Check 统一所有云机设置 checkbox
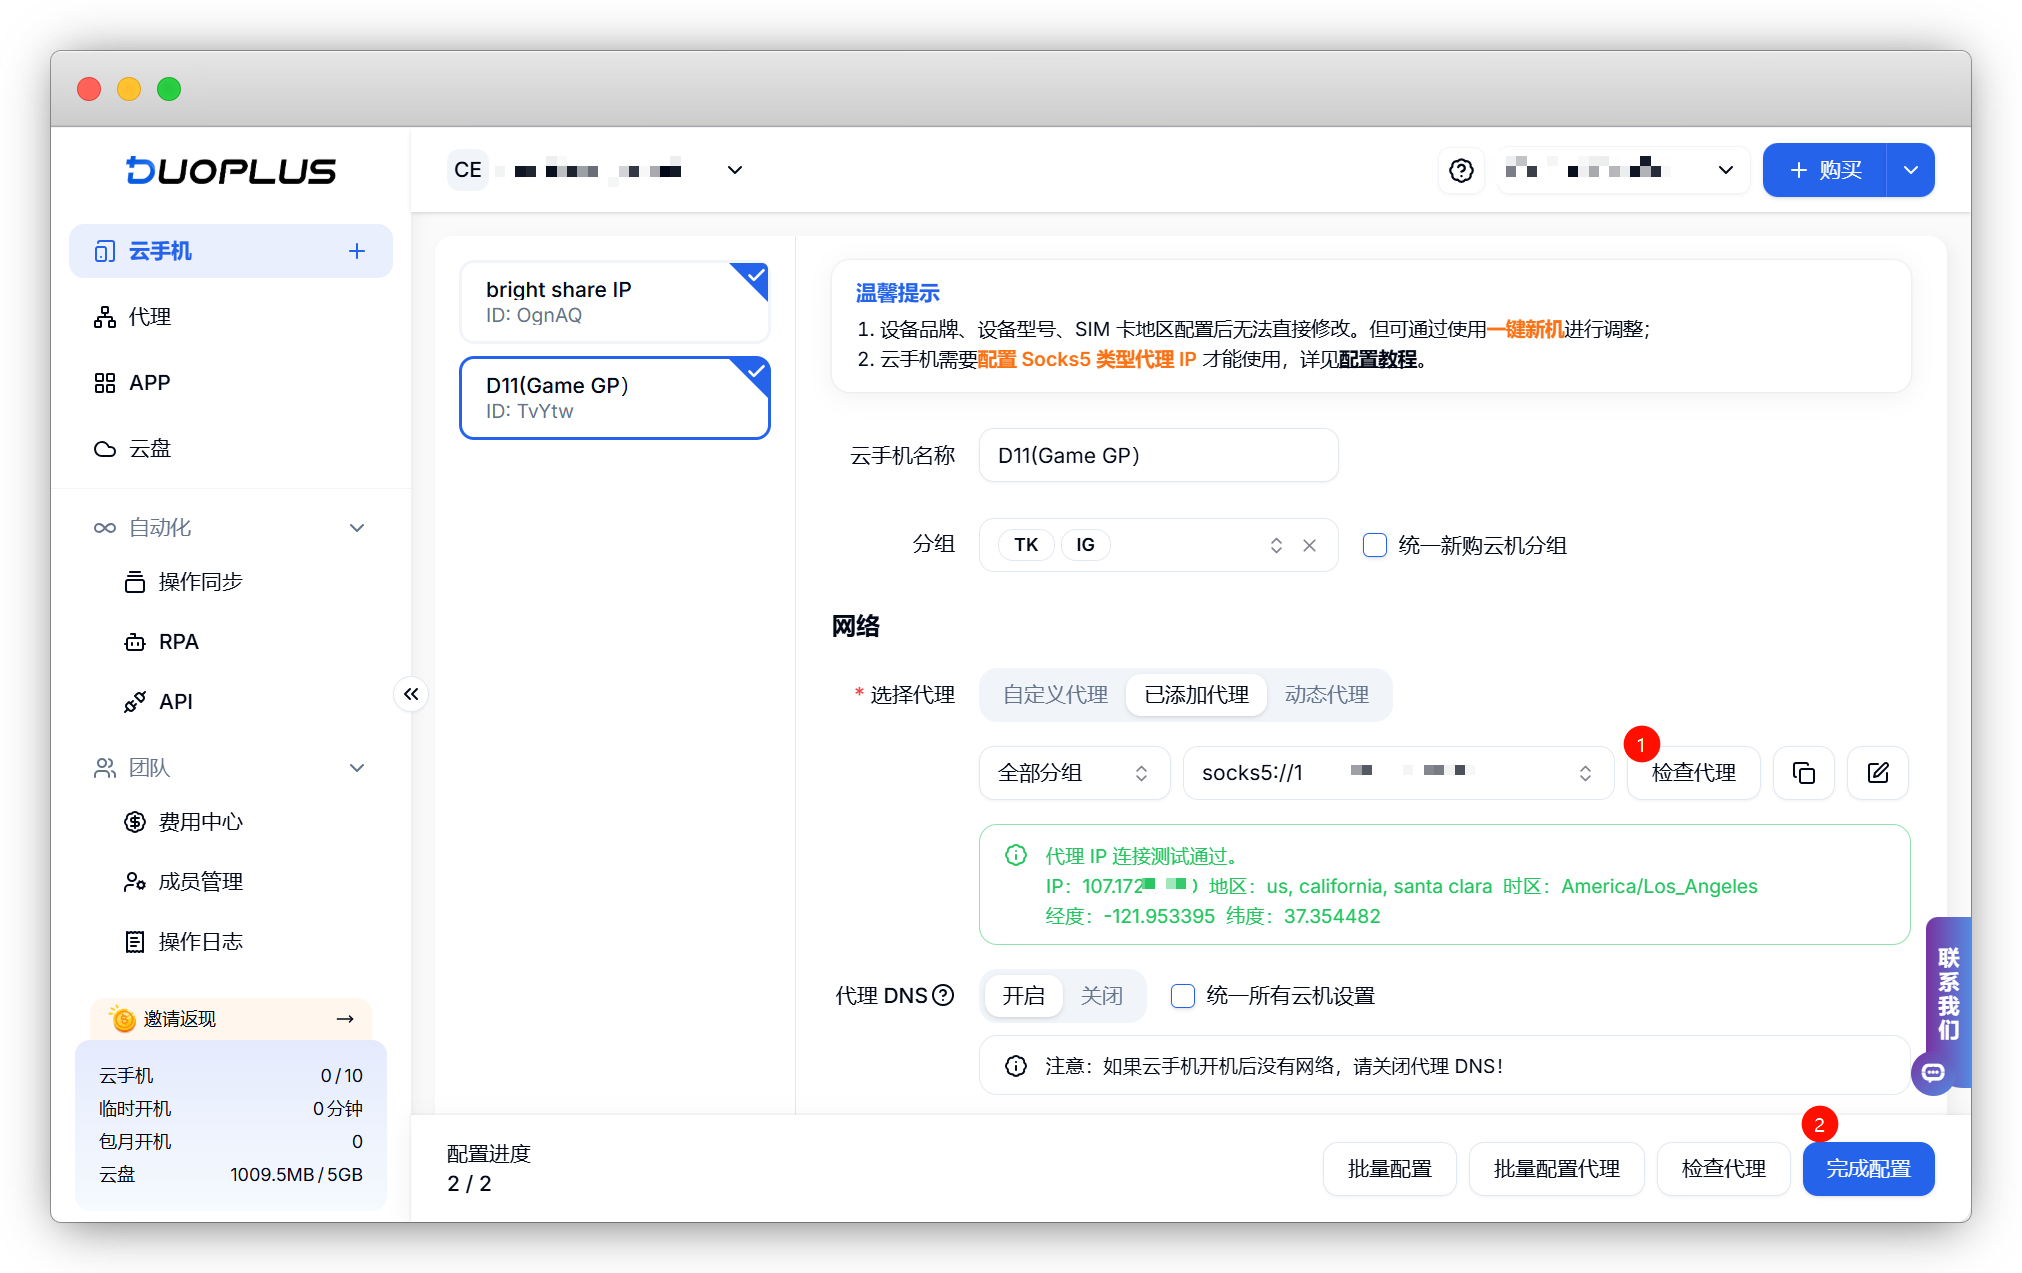The width and height of the screenshot is (2022, 1273). 1183,996
